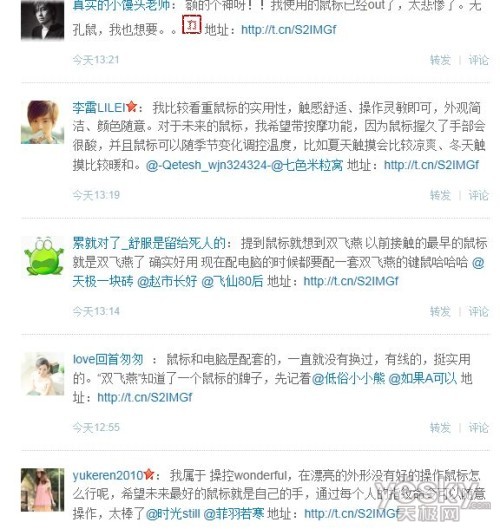Open the @七色米粒窝 mention
Image resolution: width=500 pixels, height=529 pixels.
pos(307,165)
